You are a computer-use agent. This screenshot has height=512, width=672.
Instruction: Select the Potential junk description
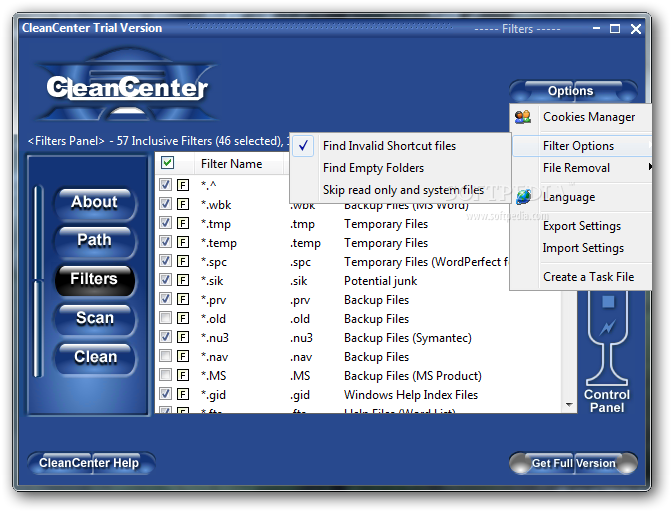pos(381,281)
